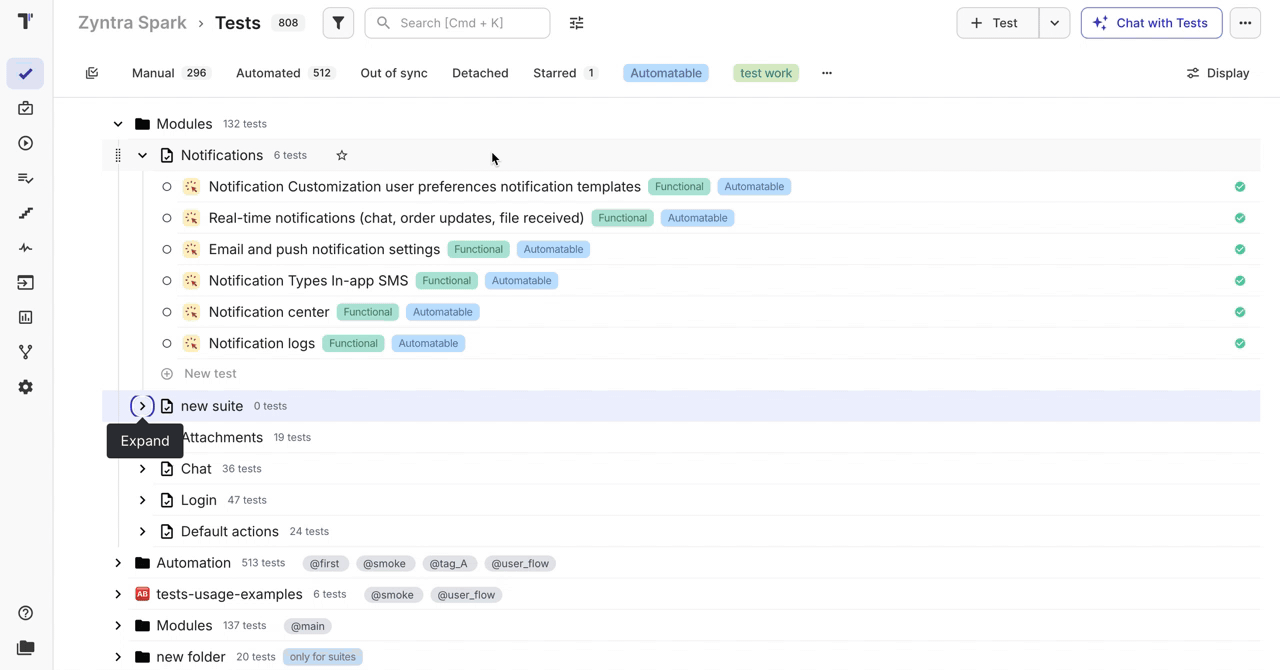Star the Notifications suite
The height and width of the screenshot is (670, 1280).
click(x=342, y=156)
